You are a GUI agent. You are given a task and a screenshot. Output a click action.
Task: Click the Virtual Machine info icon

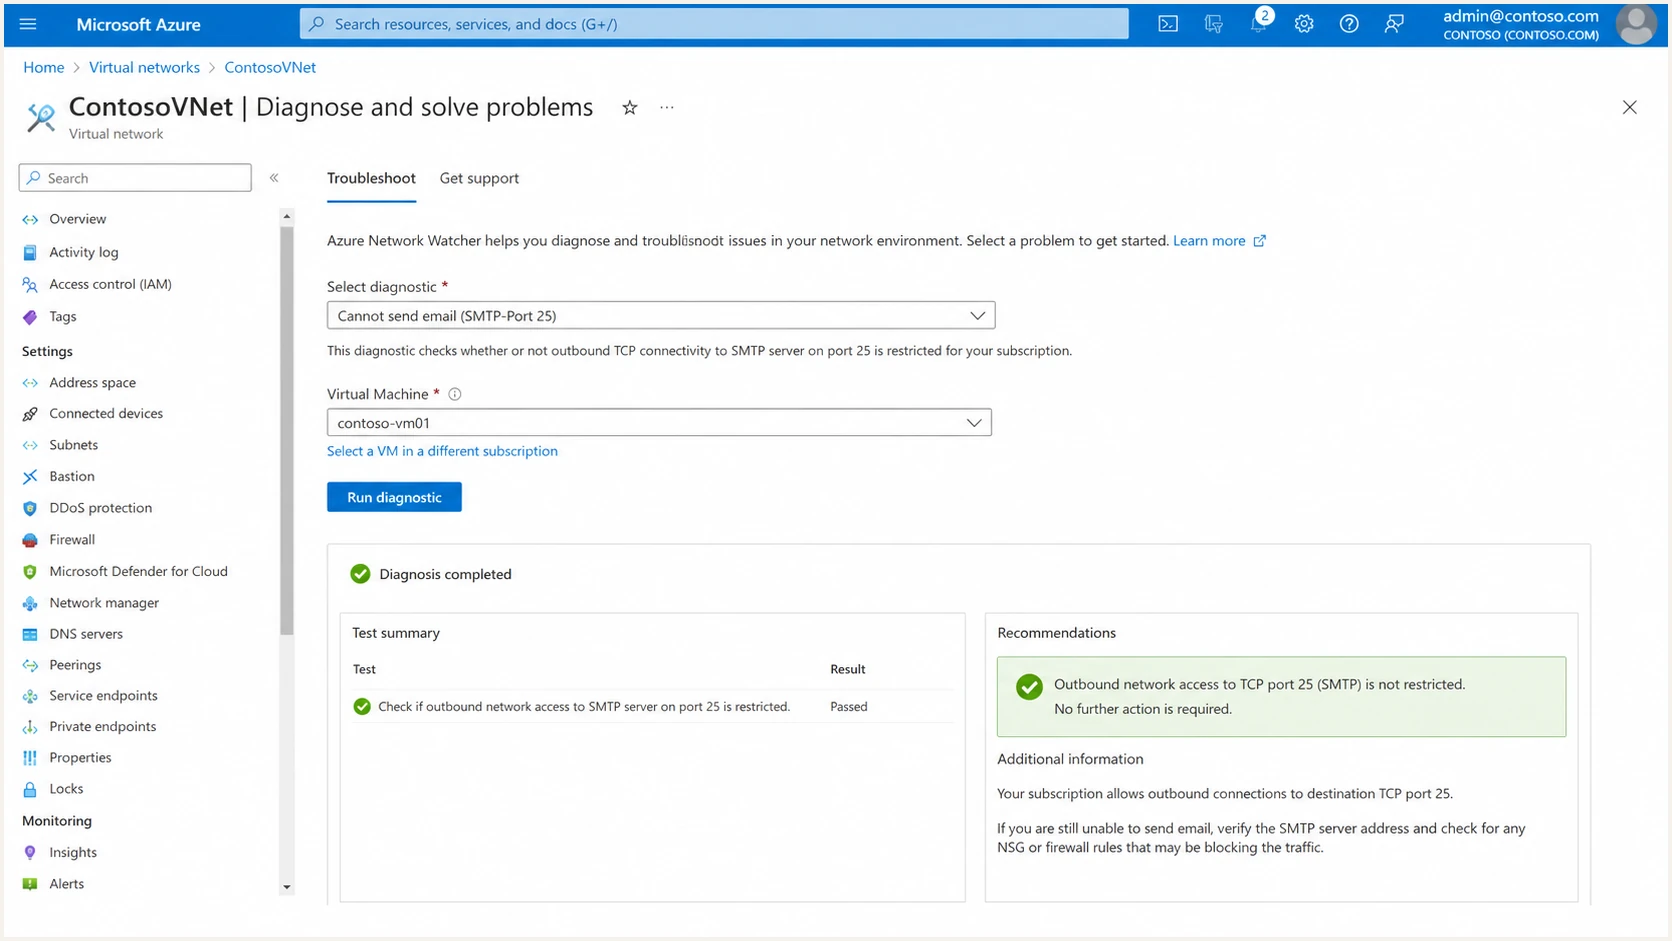[455, 394]
